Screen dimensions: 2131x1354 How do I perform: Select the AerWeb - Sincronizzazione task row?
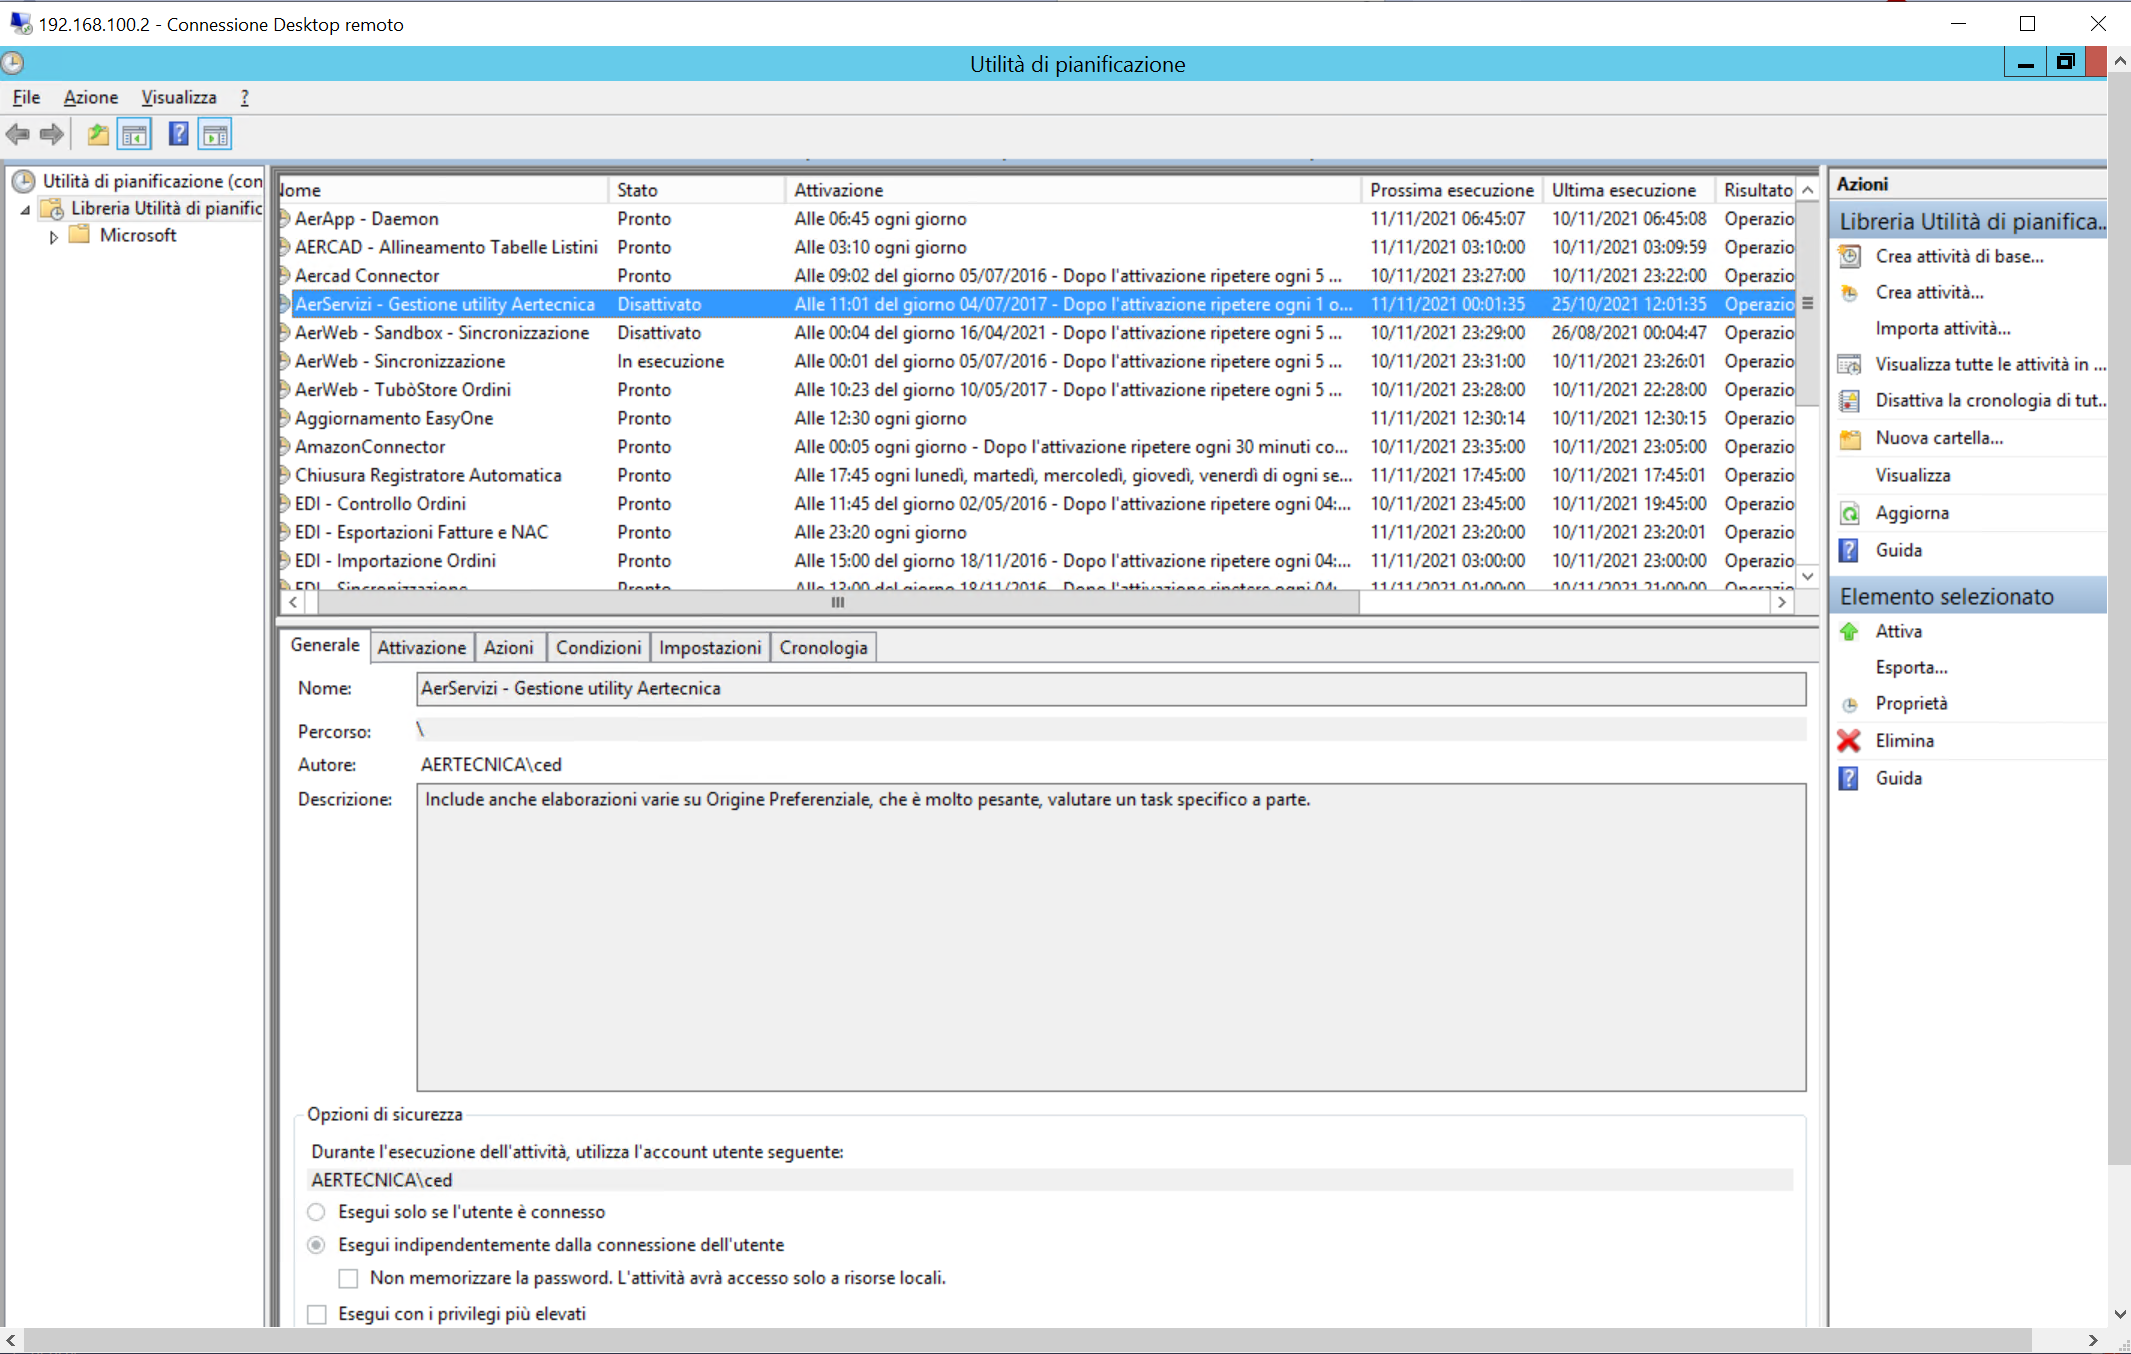point(1037,361)
